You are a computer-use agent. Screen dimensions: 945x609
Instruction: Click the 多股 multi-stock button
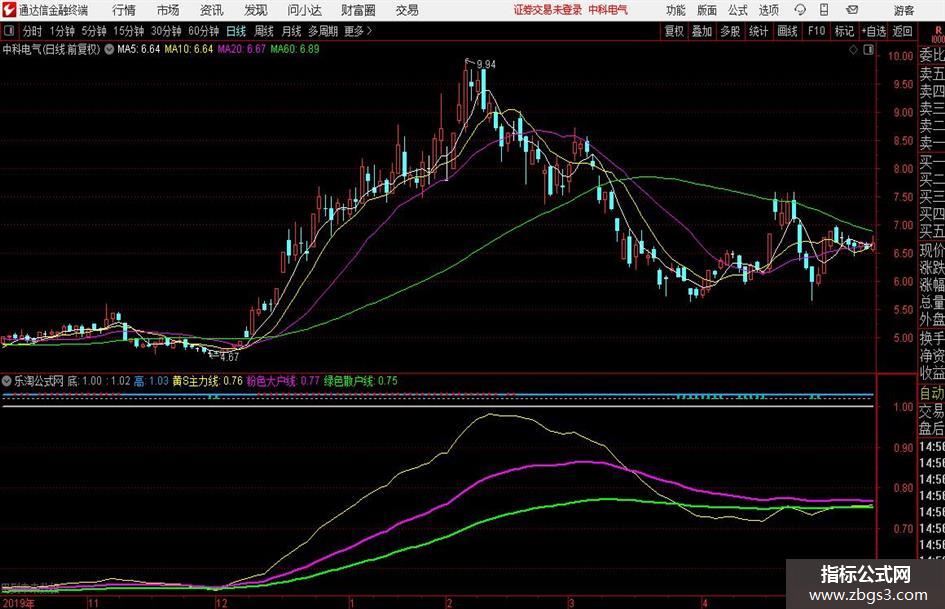coord(730,31)
